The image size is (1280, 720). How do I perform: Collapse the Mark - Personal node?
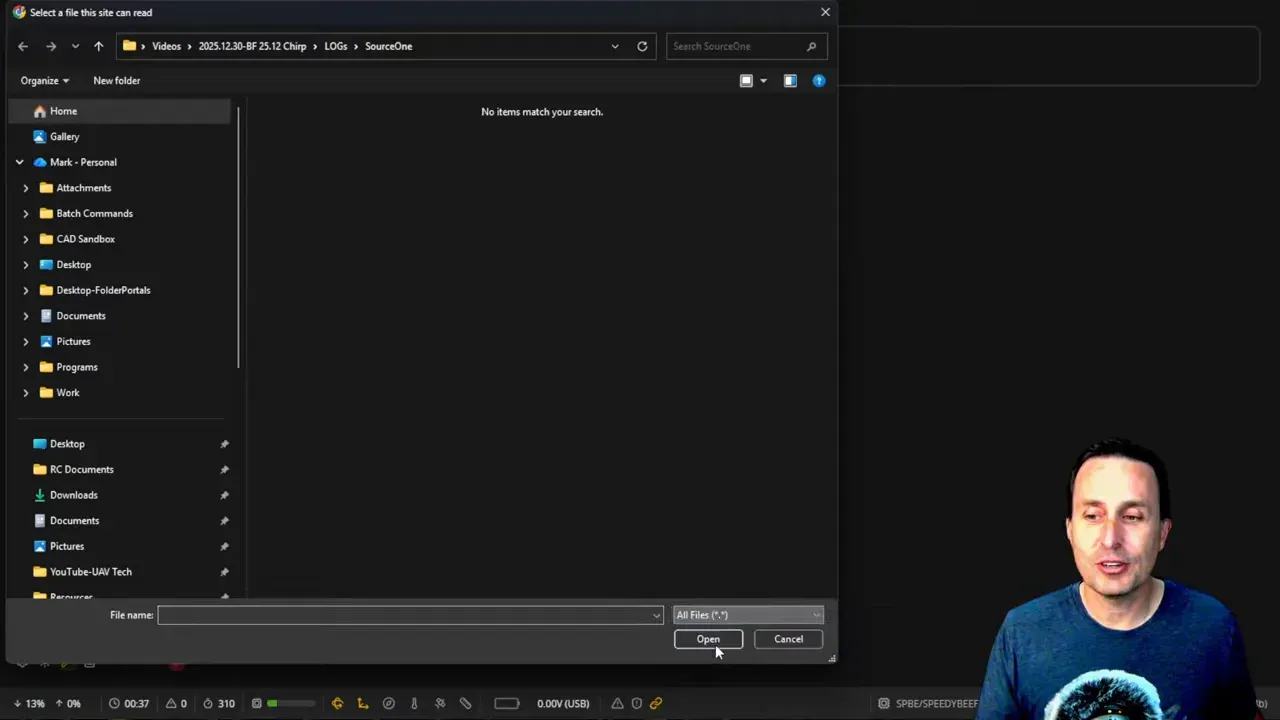click(x=20, y=162)
